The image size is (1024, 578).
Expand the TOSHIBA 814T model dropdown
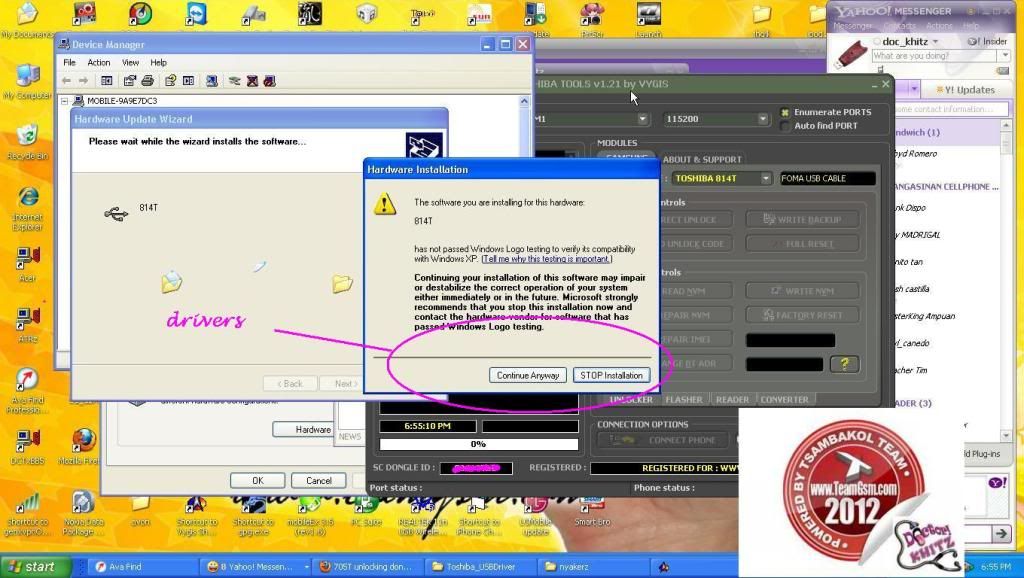(x=766, y=178)
